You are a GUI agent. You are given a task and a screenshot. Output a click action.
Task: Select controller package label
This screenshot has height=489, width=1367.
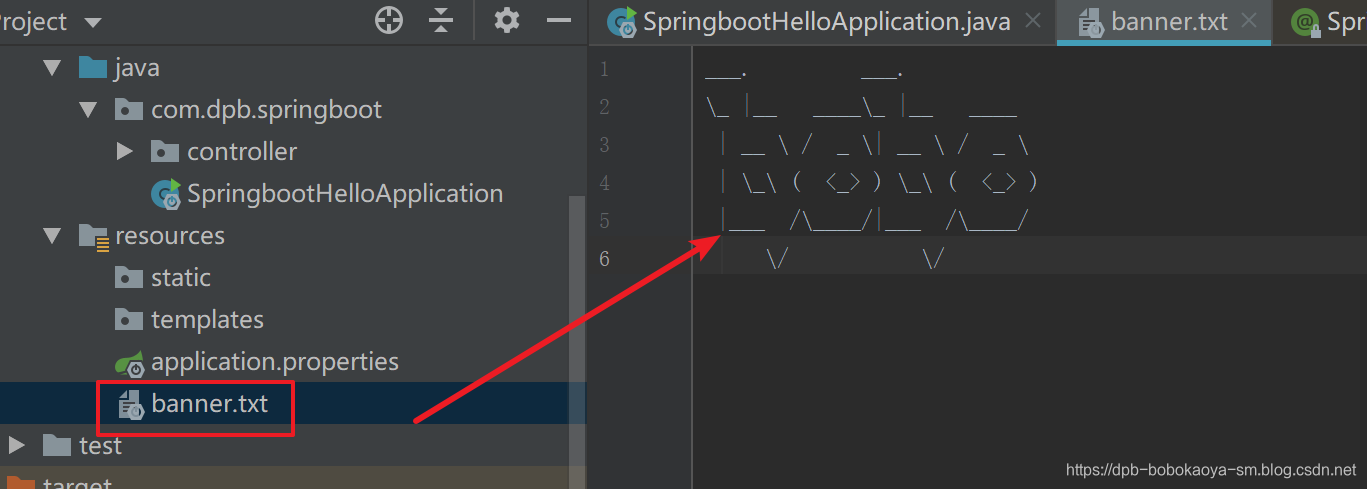pyautogui.click(x=242, y=152)
